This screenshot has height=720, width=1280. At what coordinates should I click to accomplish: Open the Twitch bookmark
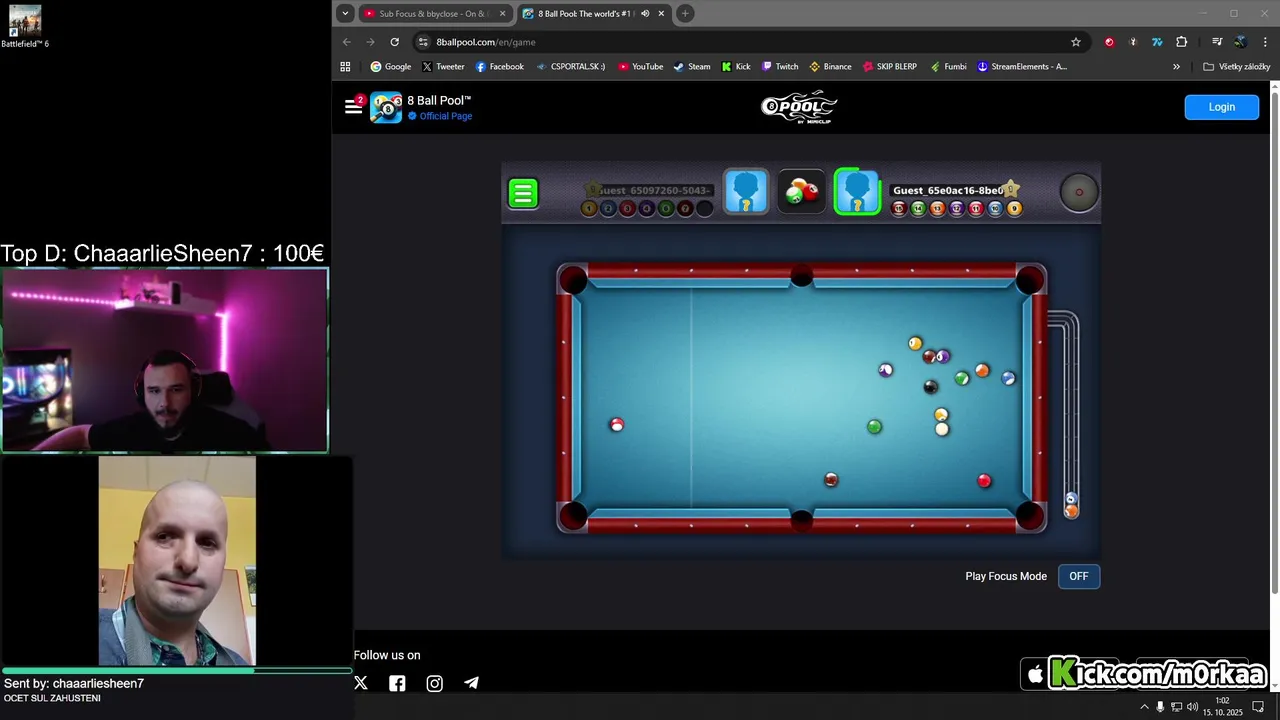point(780,67)
